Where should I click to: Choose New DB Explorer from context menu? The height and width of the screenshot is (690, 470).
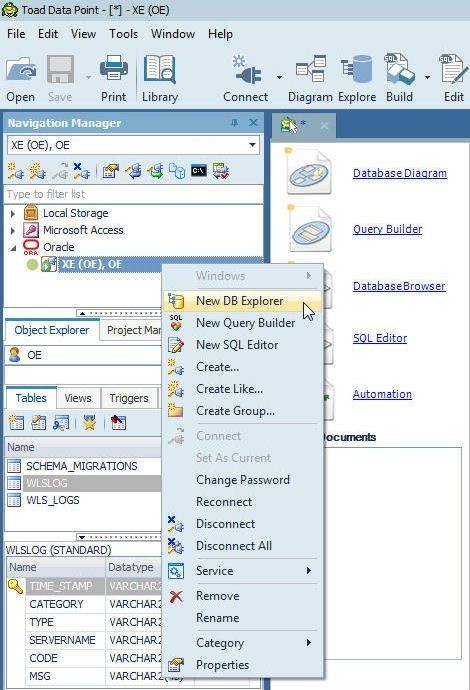[x=242, y=301]
